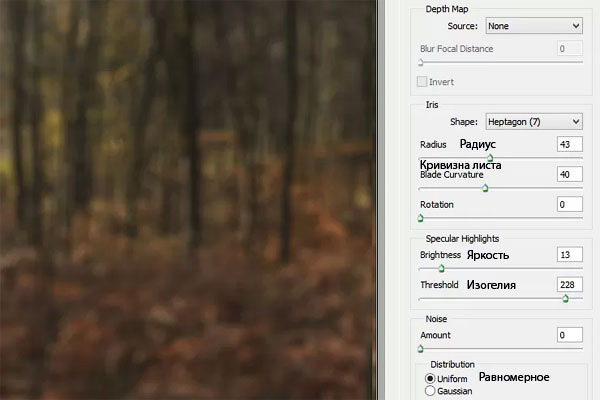Click the Rotation value field

tap(570, 204)
